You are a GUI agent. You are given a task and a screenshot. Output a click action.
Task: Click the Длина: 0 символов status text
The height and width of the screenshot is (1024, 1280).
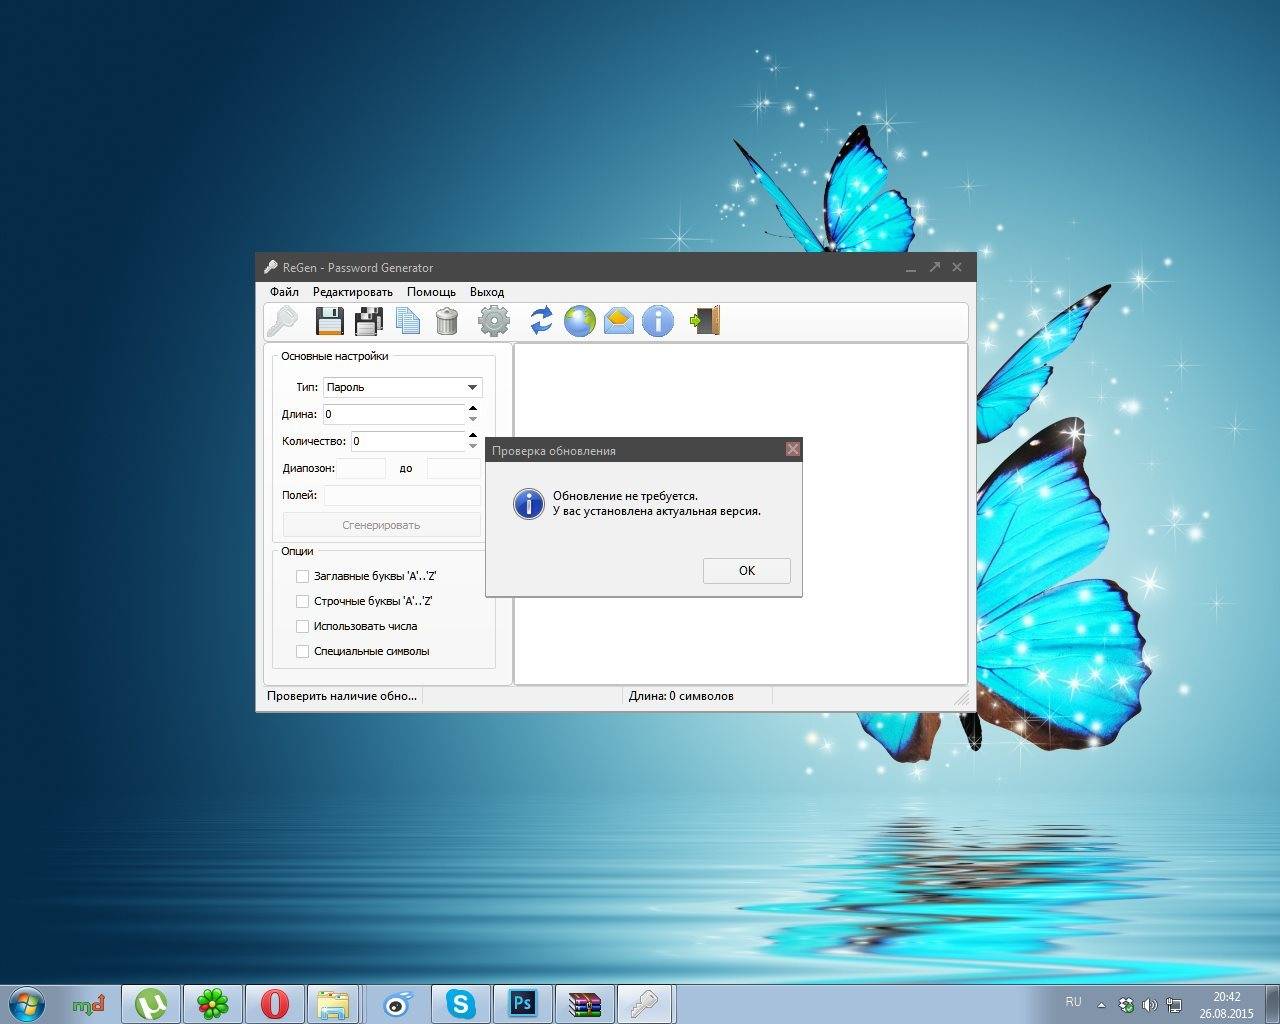click(x=681, y=696)
